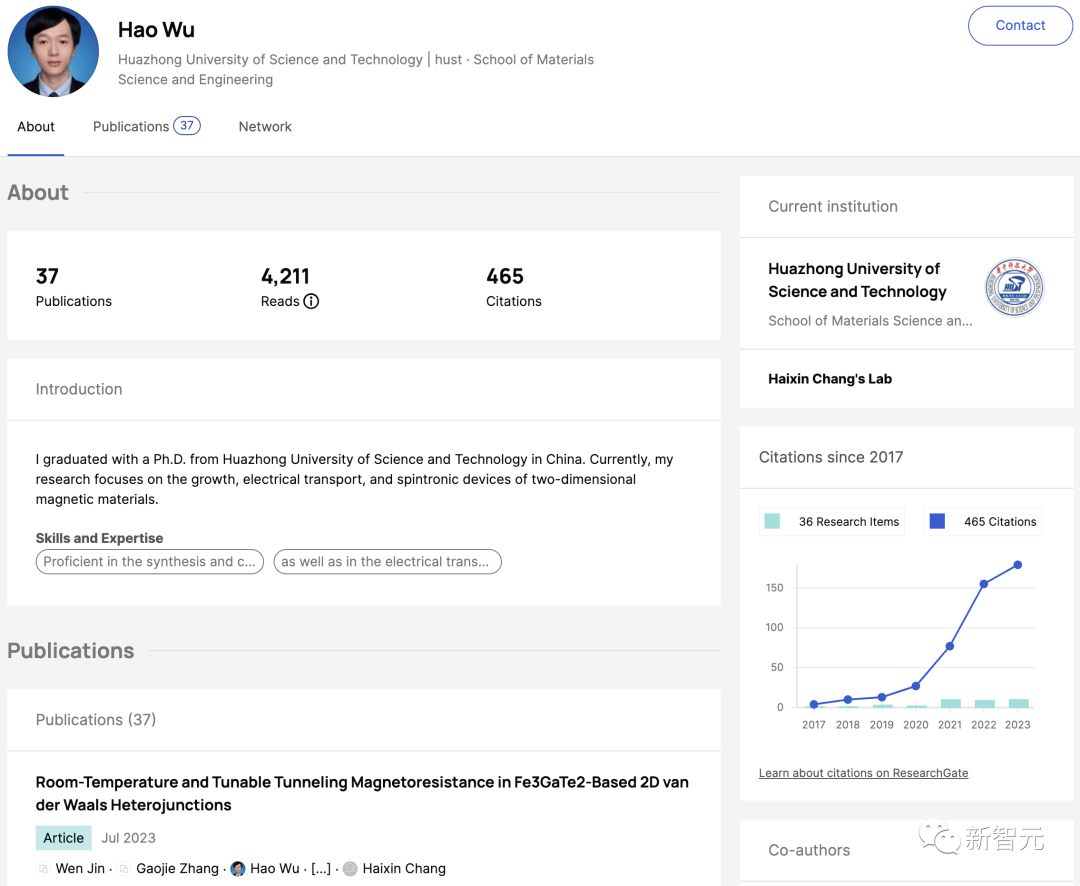
Task: Open Hao Wu's profile photo
Action: [x=53, y=52]
